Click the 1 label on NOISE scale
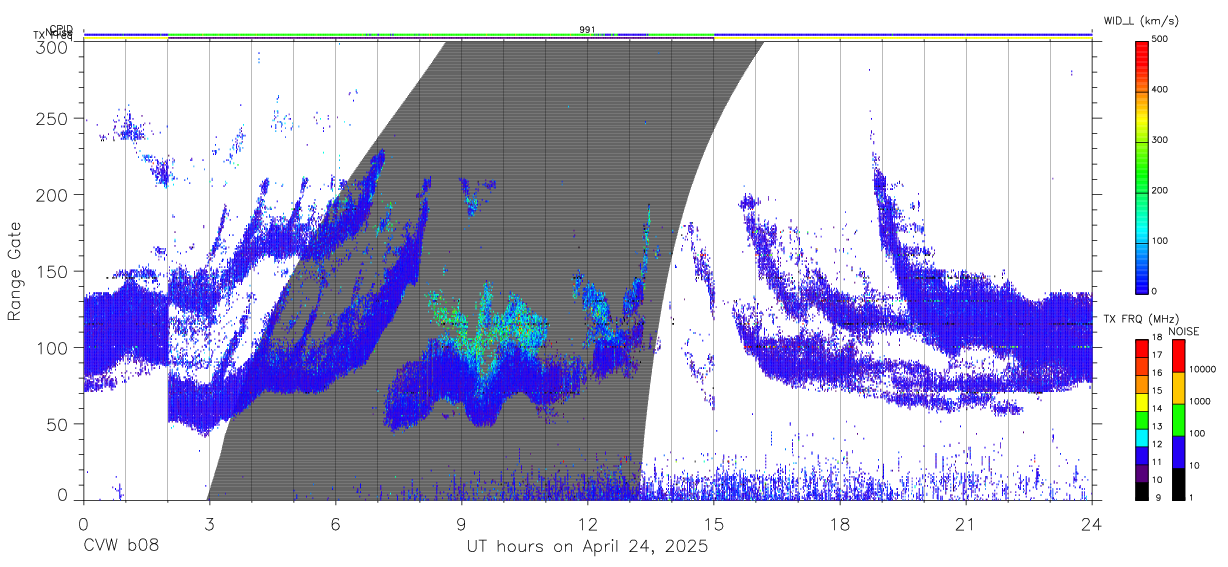 tap(1193, 497)
